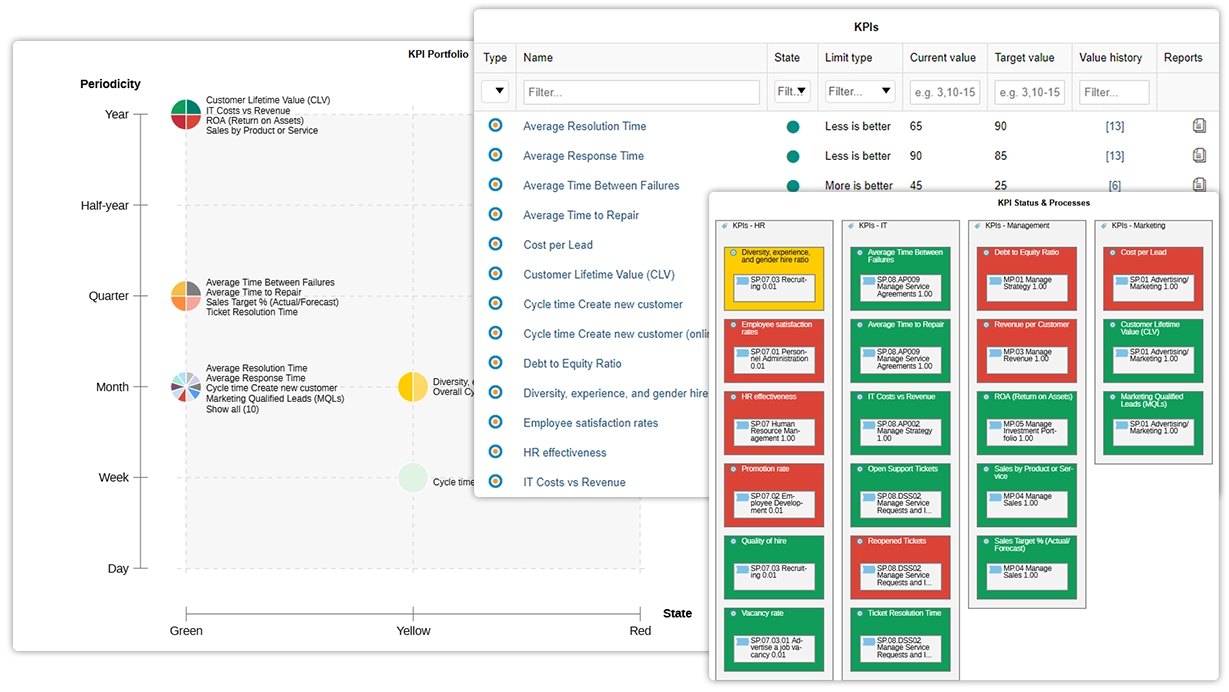Sort by the Target value column header
Screen dimensions: 1229x692
coord(1024,58)
